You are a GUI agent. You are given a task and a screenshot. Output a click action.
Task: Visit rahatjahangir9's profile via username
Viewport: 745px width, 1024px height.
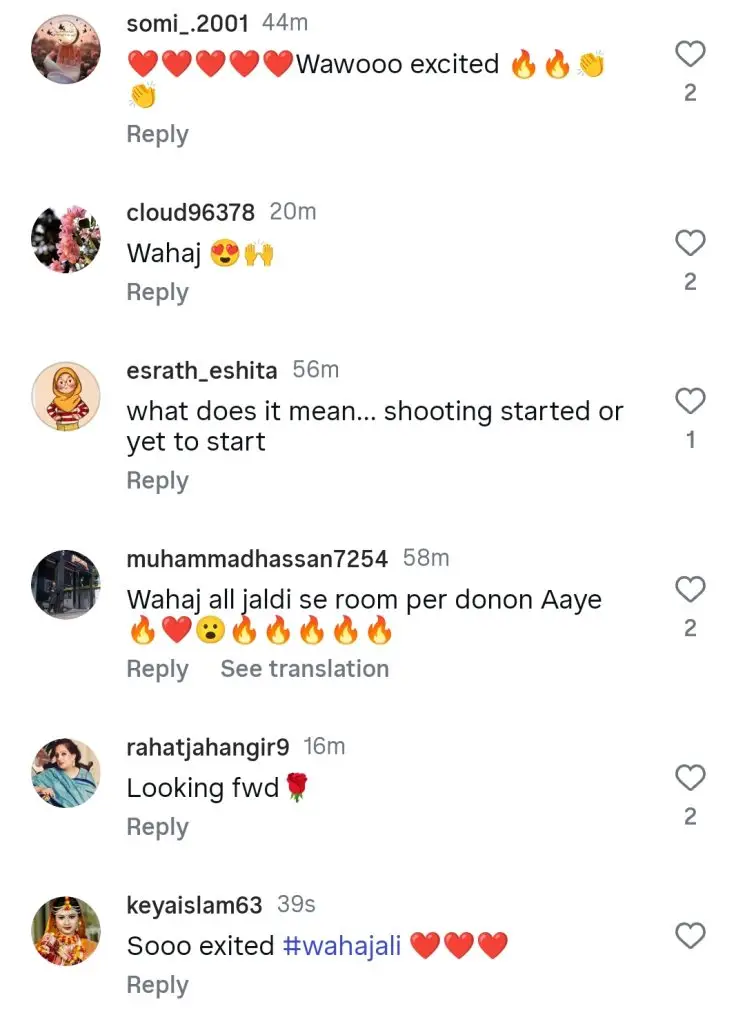point(208,747)
